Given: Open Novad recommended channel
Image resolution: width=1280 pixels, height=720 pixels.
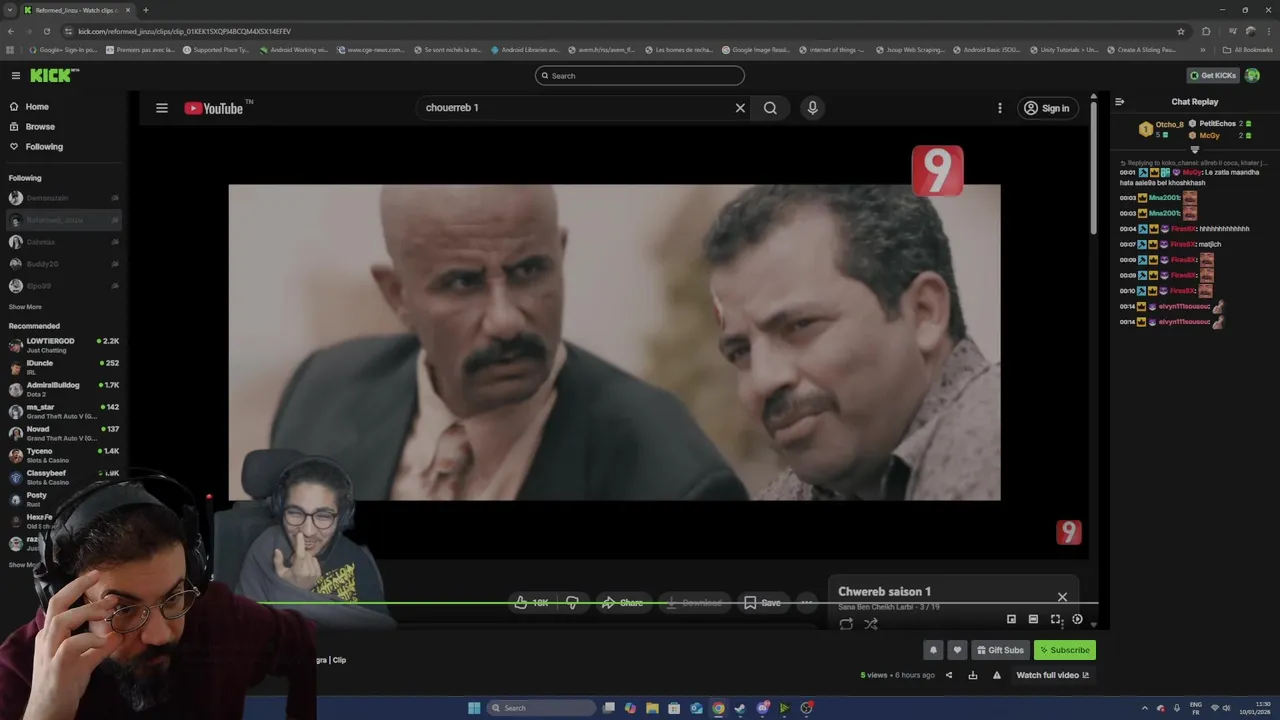Looking at the screenshot, I should pos(63,433).
